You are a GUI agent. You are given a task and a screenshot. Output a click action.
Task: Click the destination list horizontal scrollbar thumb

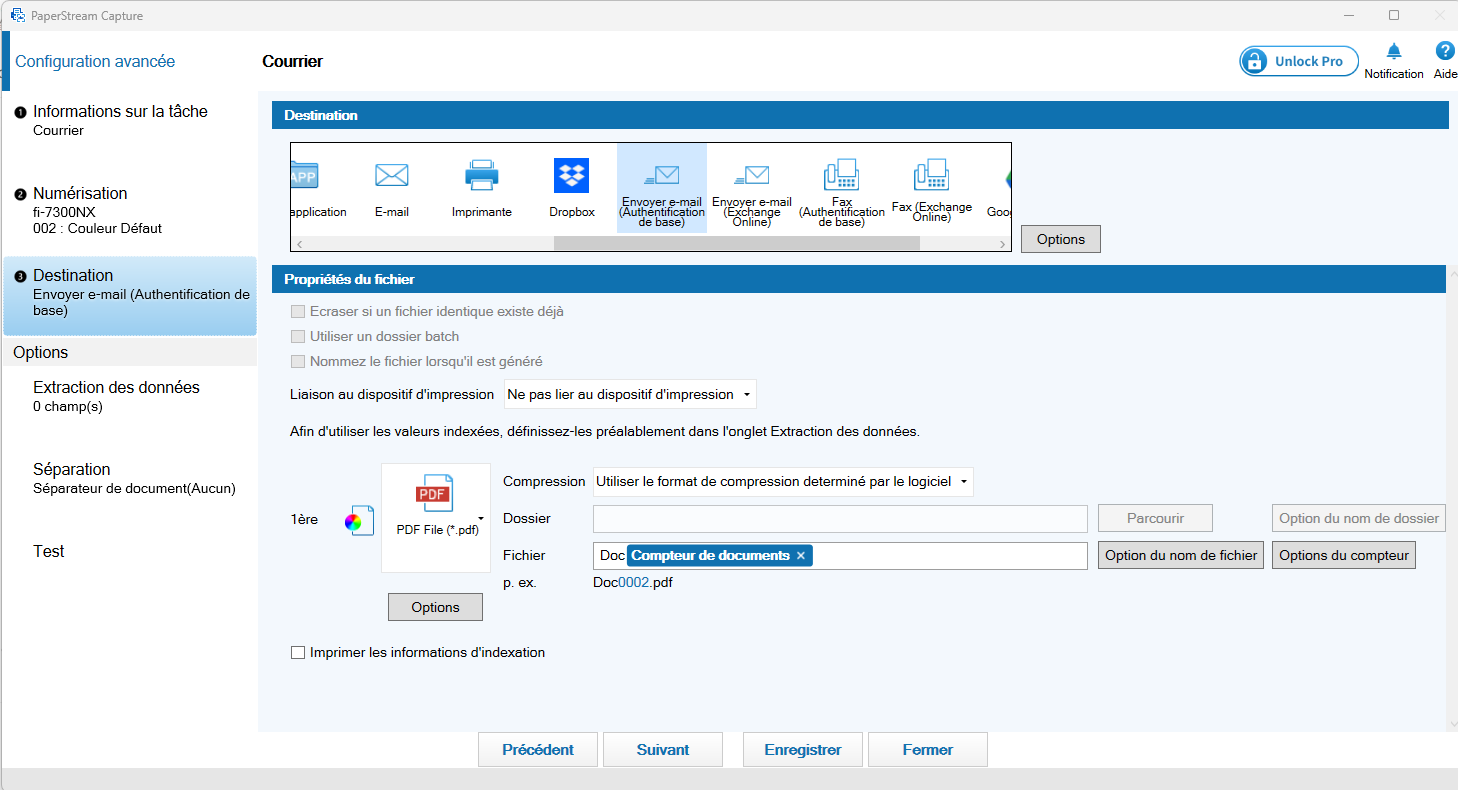coord(736,243)
